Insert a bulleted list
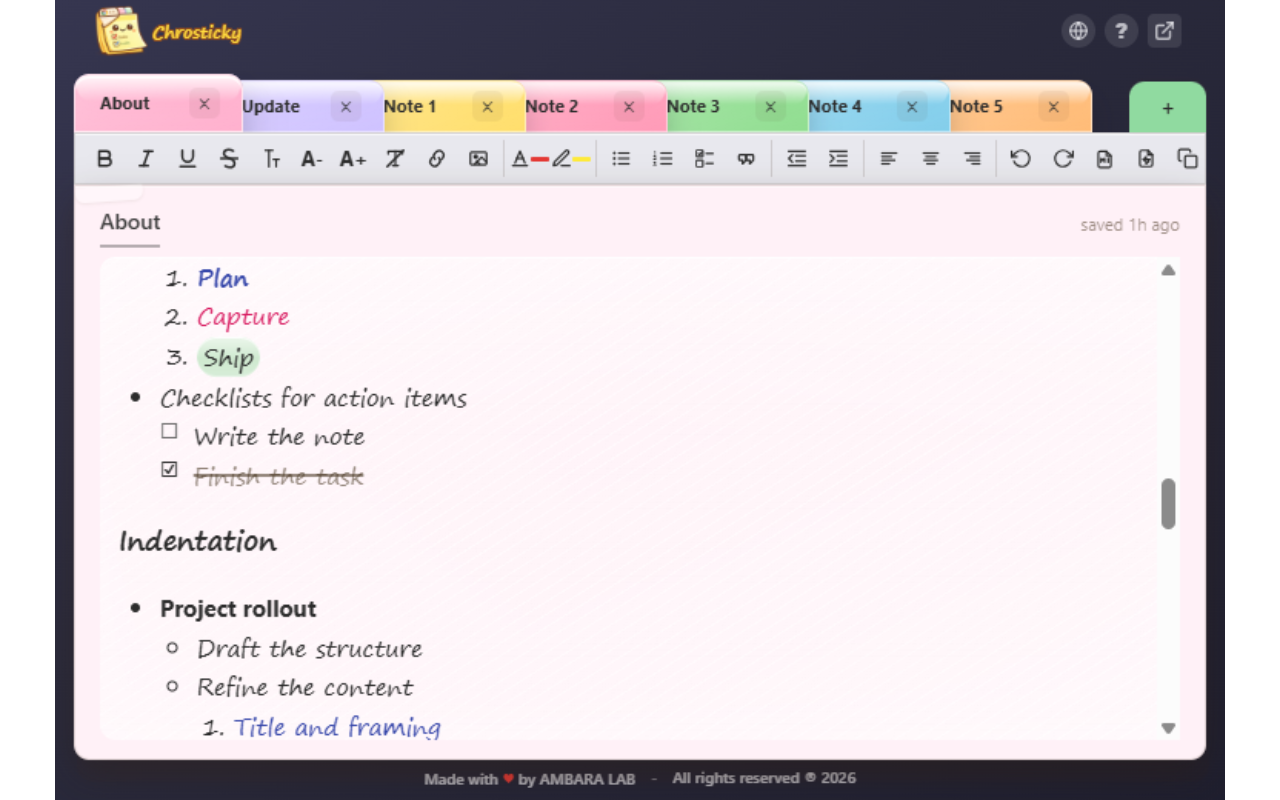Image resolution: width=1280 pixels, height=800 pixels. 621,159
